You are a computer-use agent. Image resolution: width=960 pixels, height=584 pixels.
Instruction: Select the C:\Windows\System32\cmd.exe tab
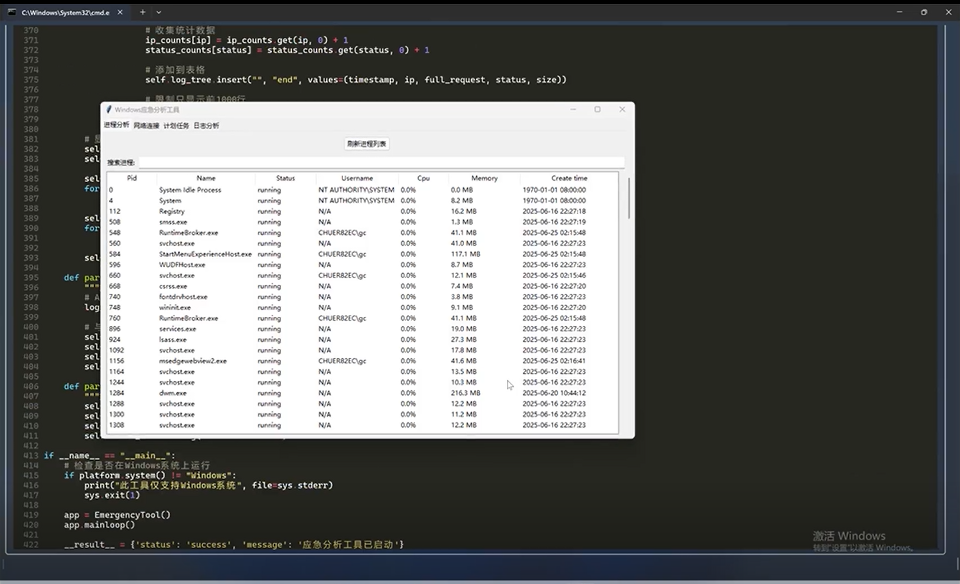point(64,12)
